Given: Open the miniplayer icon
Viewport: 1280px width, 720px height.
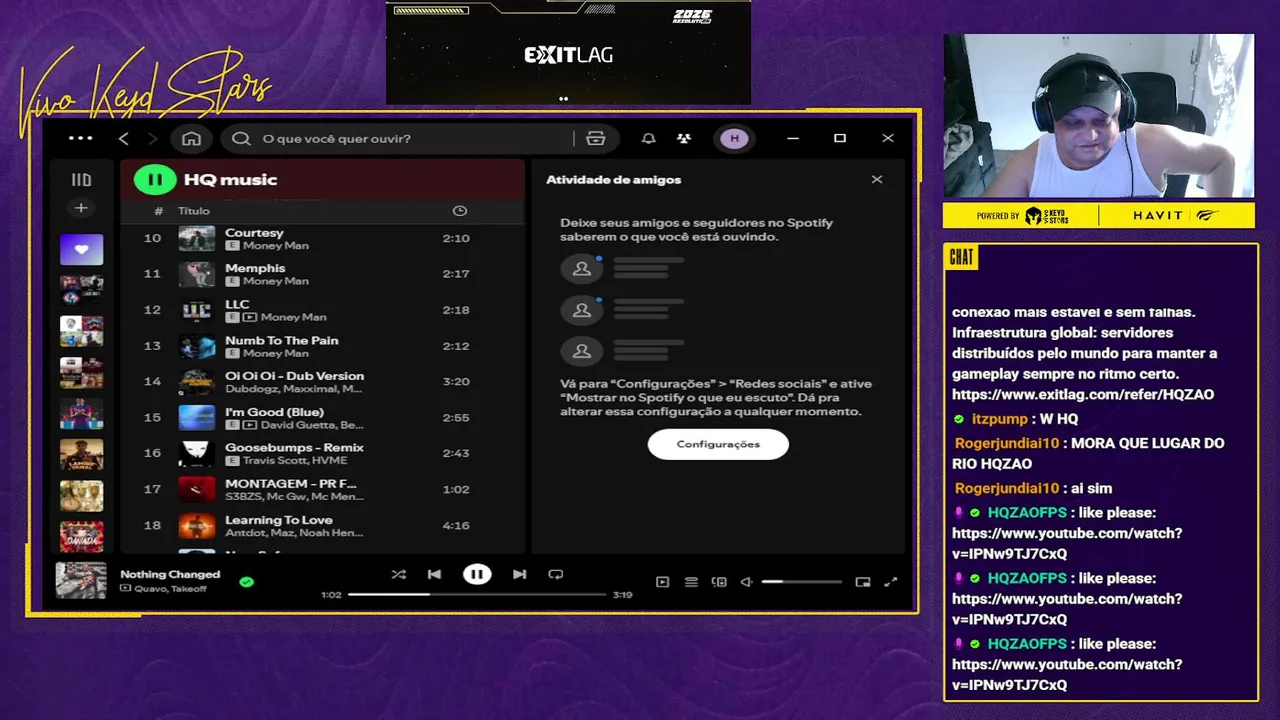Looking at the screenshot, I should [863, 582].
